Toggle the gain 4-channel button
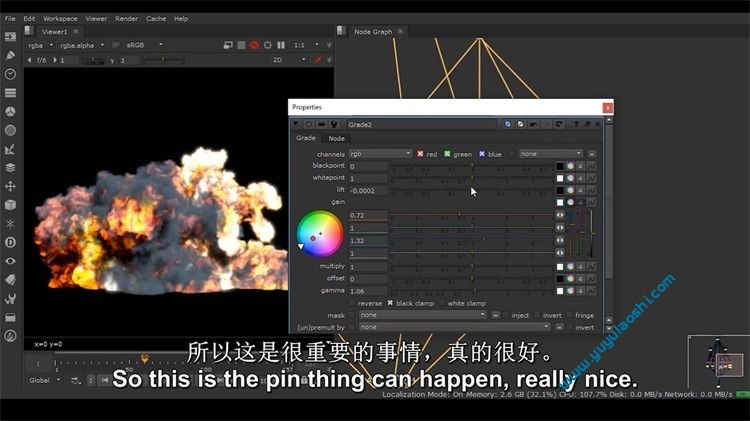The image size is (750, 421). (580, 202)
